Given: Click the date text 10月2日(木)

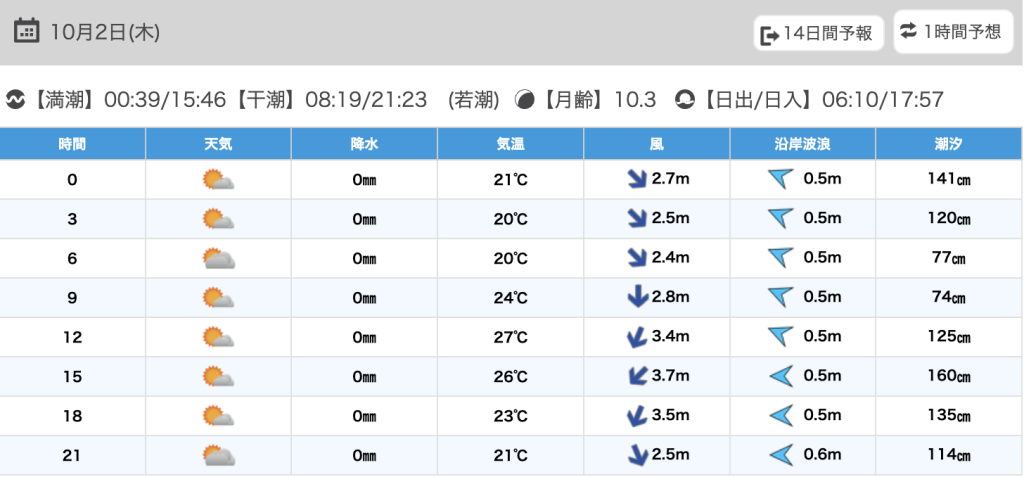Looking at the screenshot, I should 105,32.
